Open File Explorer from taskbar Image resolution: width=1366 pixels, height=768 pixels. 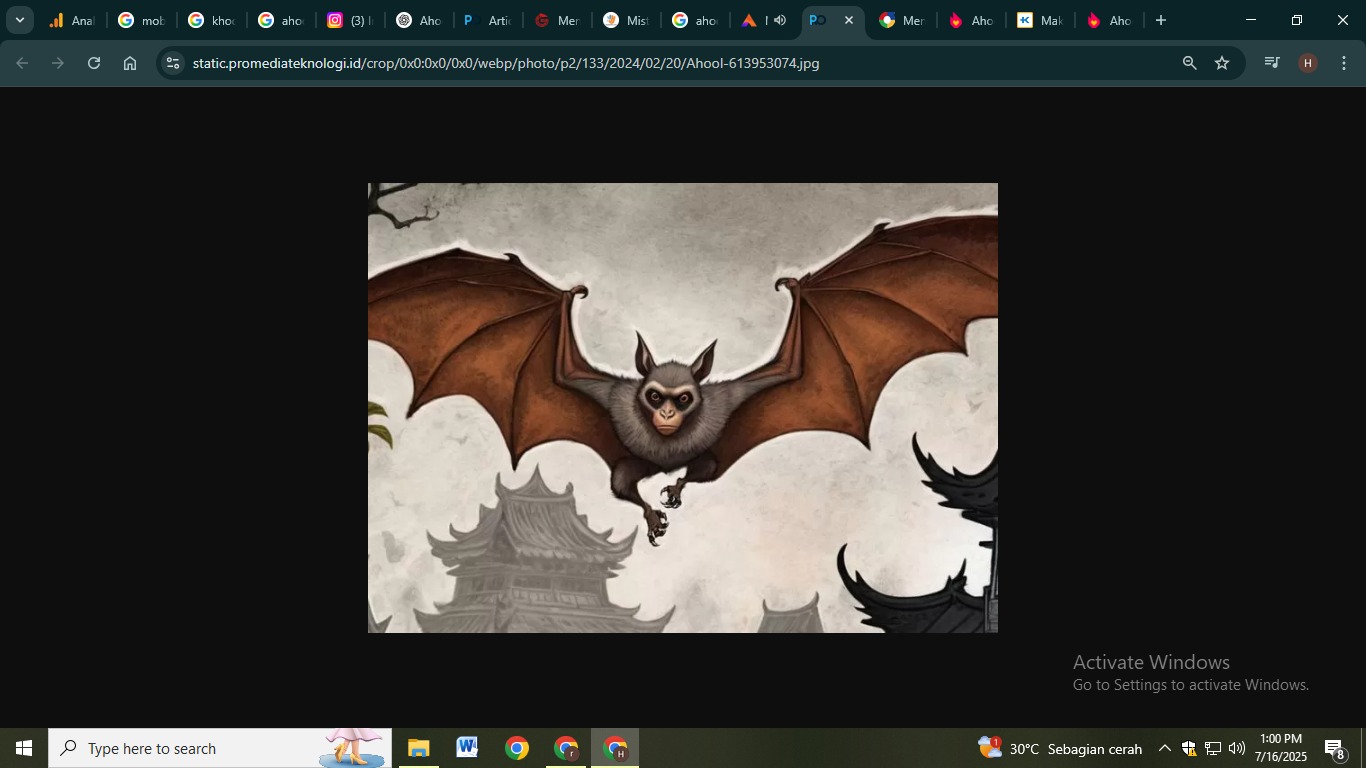click(418, 748)
